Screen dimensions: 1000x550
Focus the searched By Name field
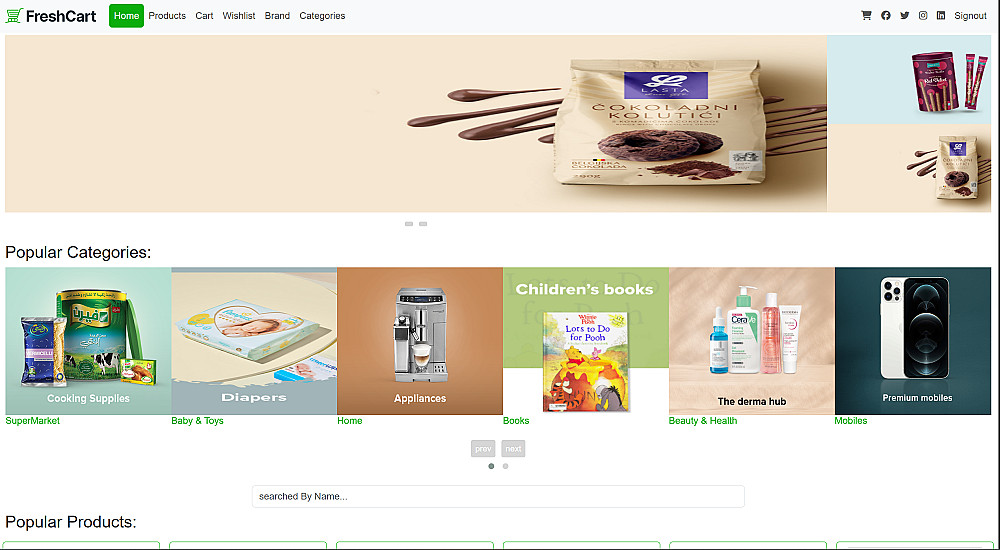tap(498, 496)
